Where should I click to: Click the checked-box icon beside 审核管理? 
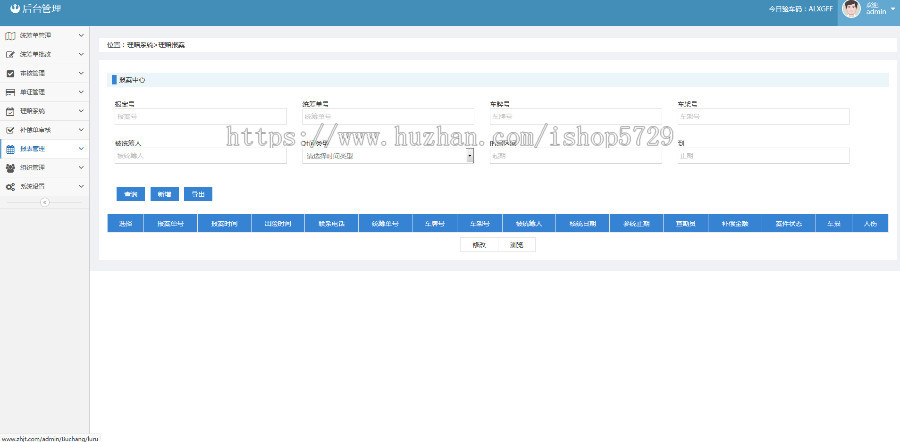click(x=10, y=73)
